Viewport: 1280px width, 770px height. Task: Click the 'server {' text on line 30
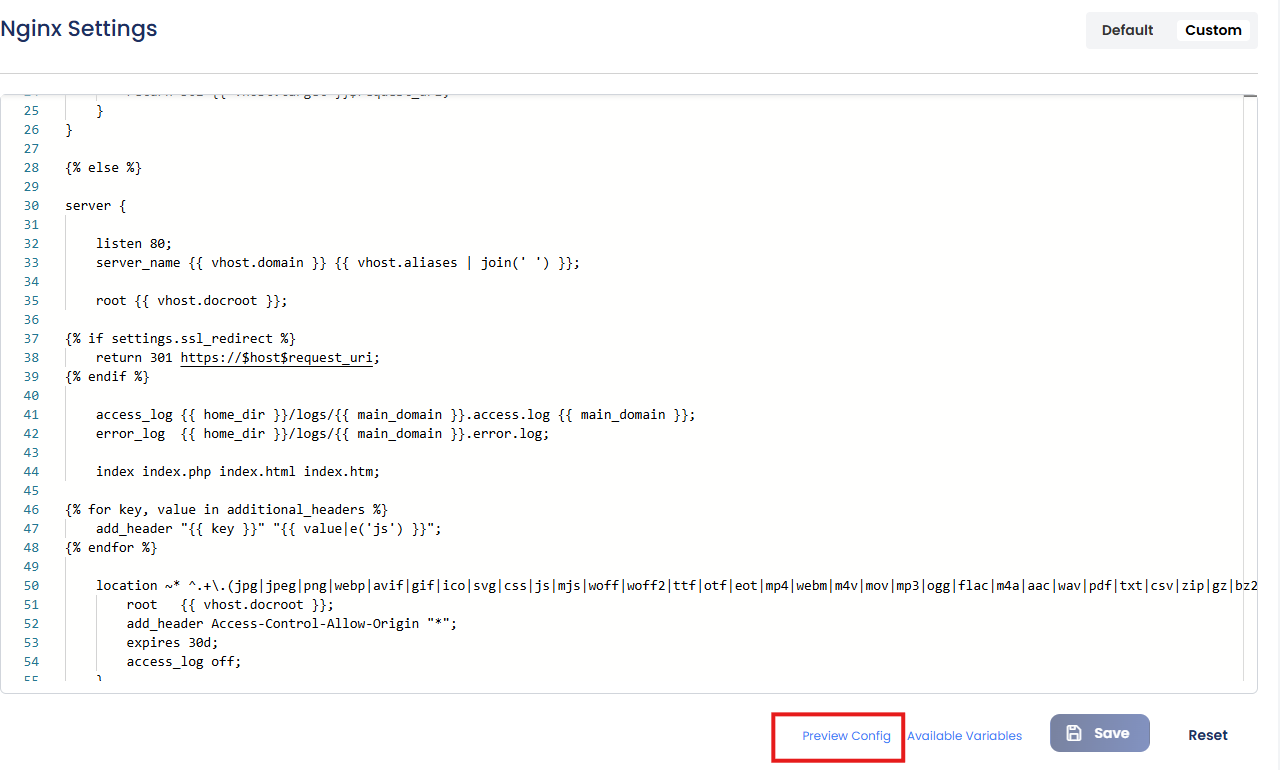[96, 206]
